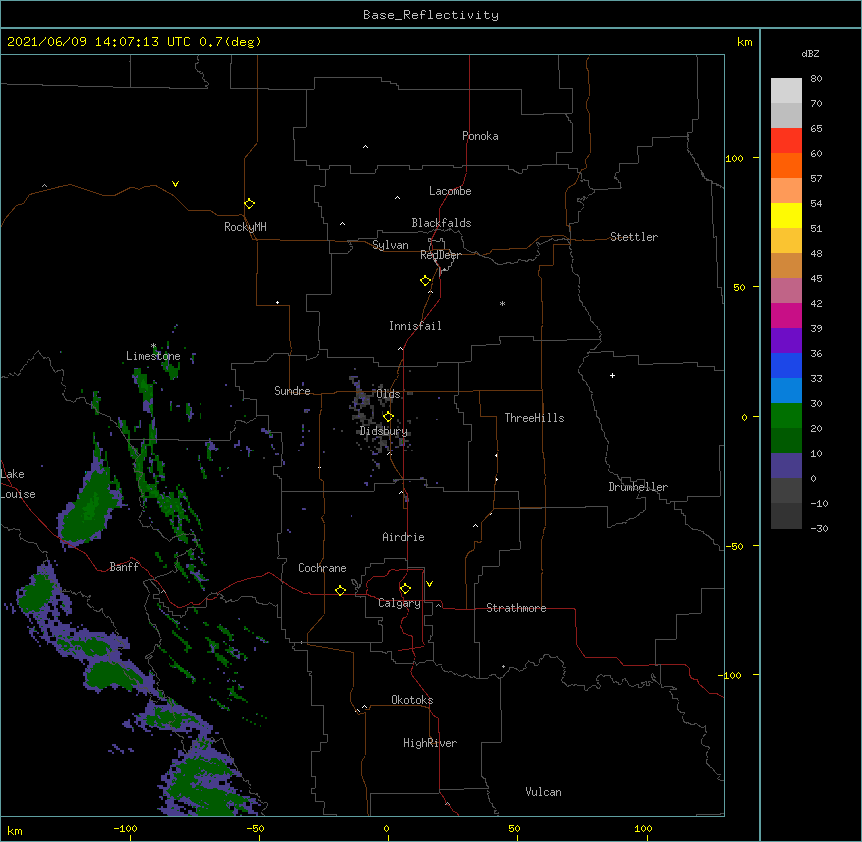Select the slate purple 10-0 dBZ swatch
Viewport: 862px width, 842px height.
(x=786, y=466)
